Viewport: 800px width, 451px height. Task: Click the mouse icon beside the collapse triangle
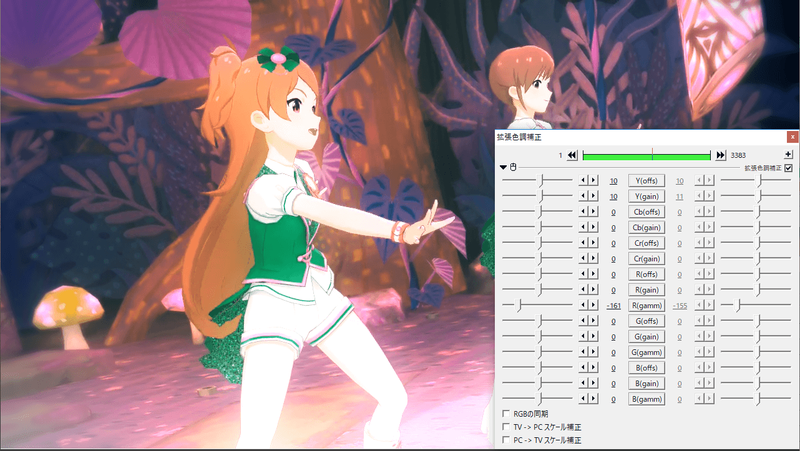(513, 167)
